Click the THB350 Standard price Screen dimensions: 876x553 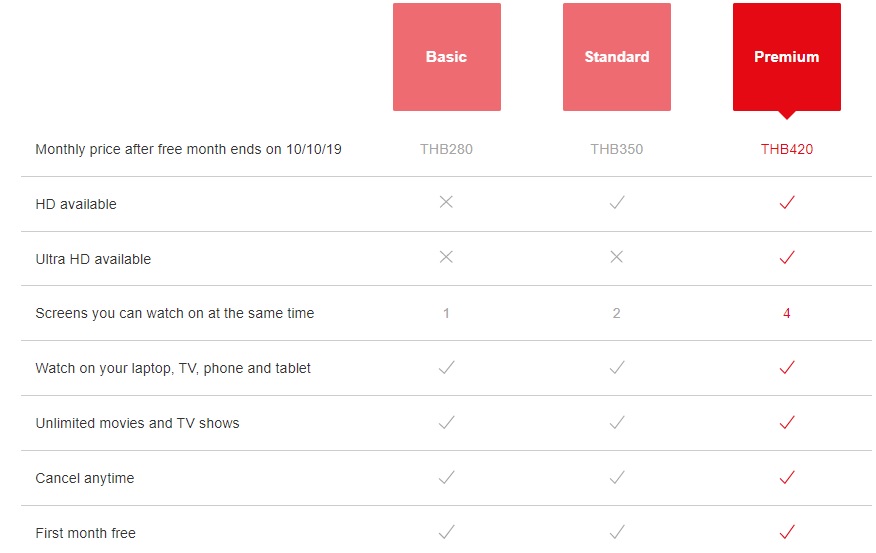click(617, 149)
